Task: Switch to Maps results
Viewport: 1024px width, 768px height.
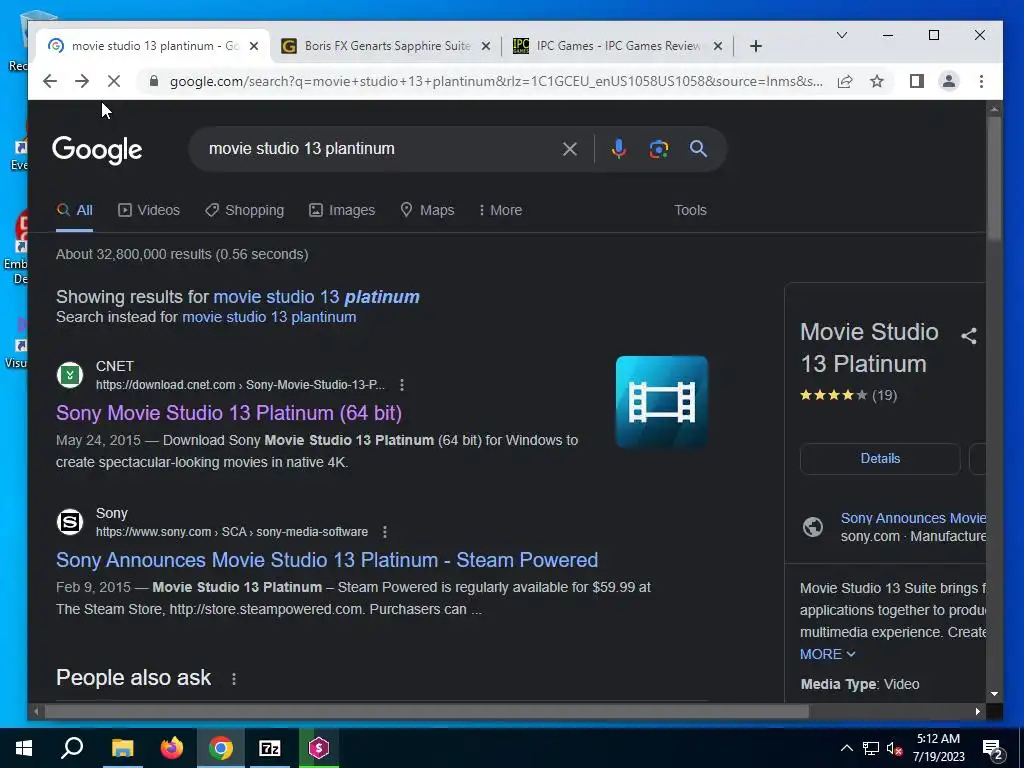Action: click(427, 210)
